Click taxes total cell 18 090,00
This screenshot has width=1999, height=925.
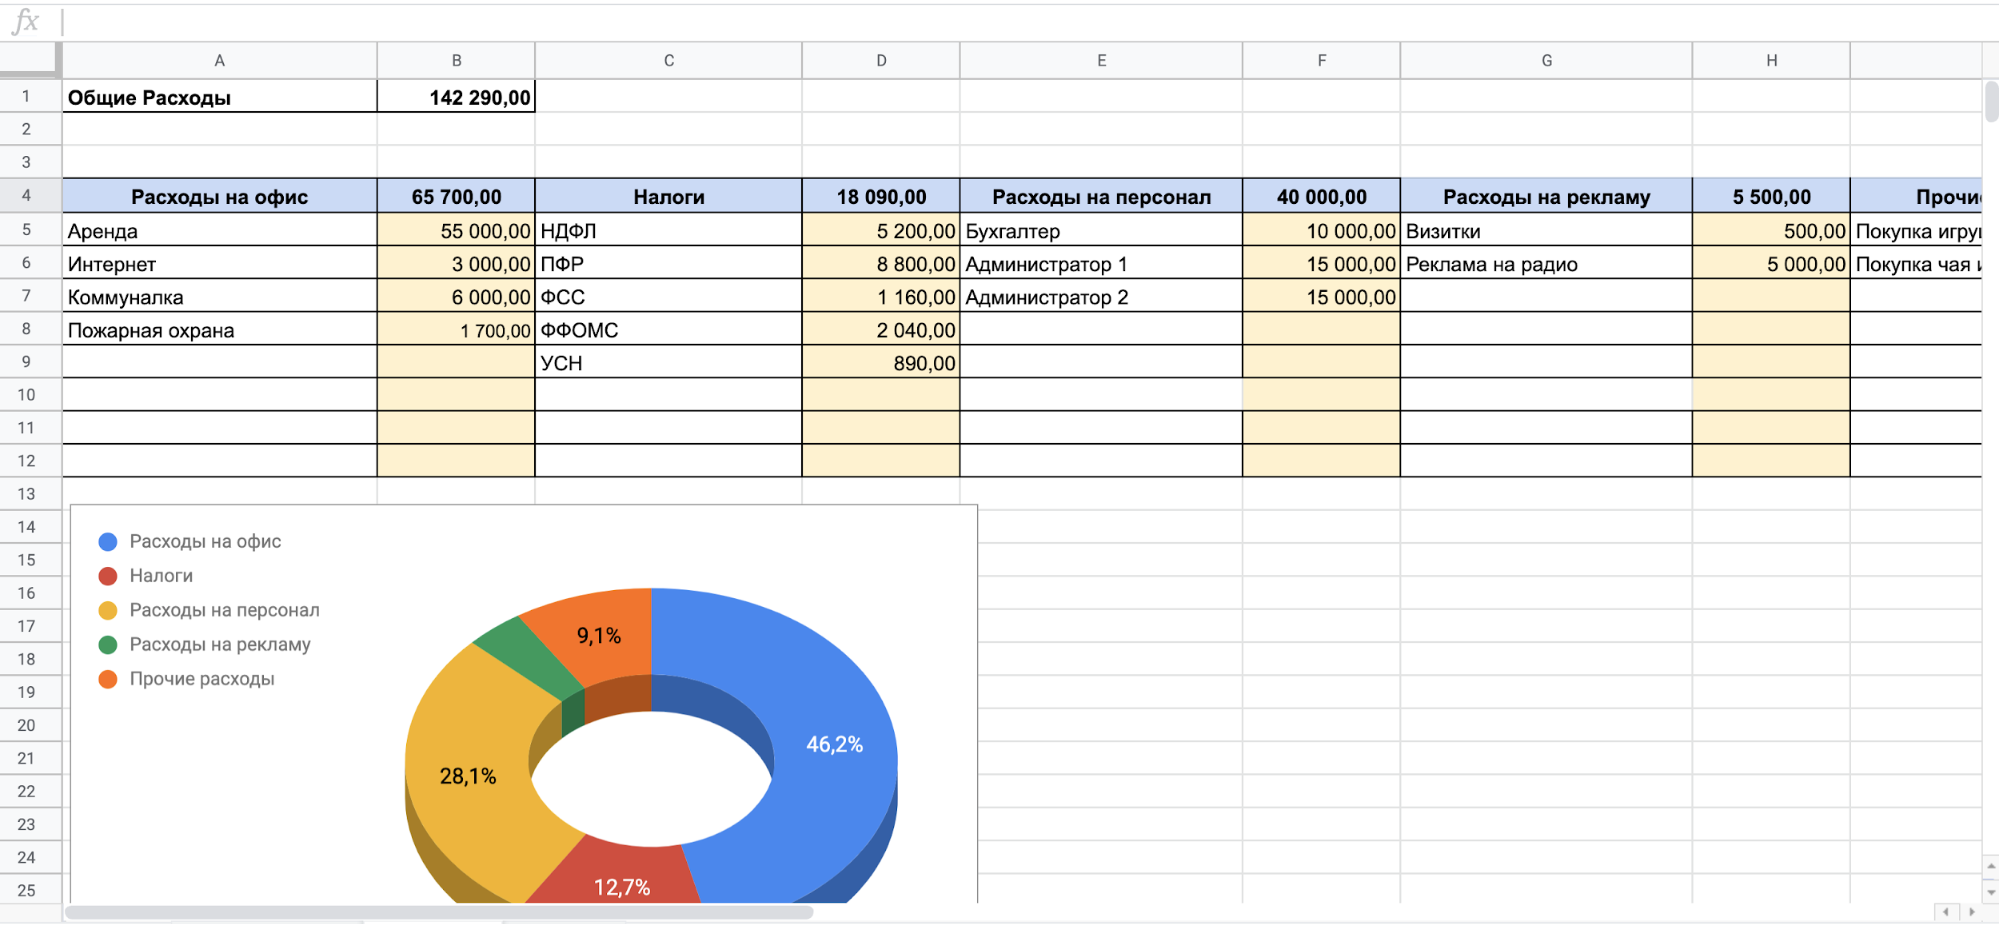point(881,196)
